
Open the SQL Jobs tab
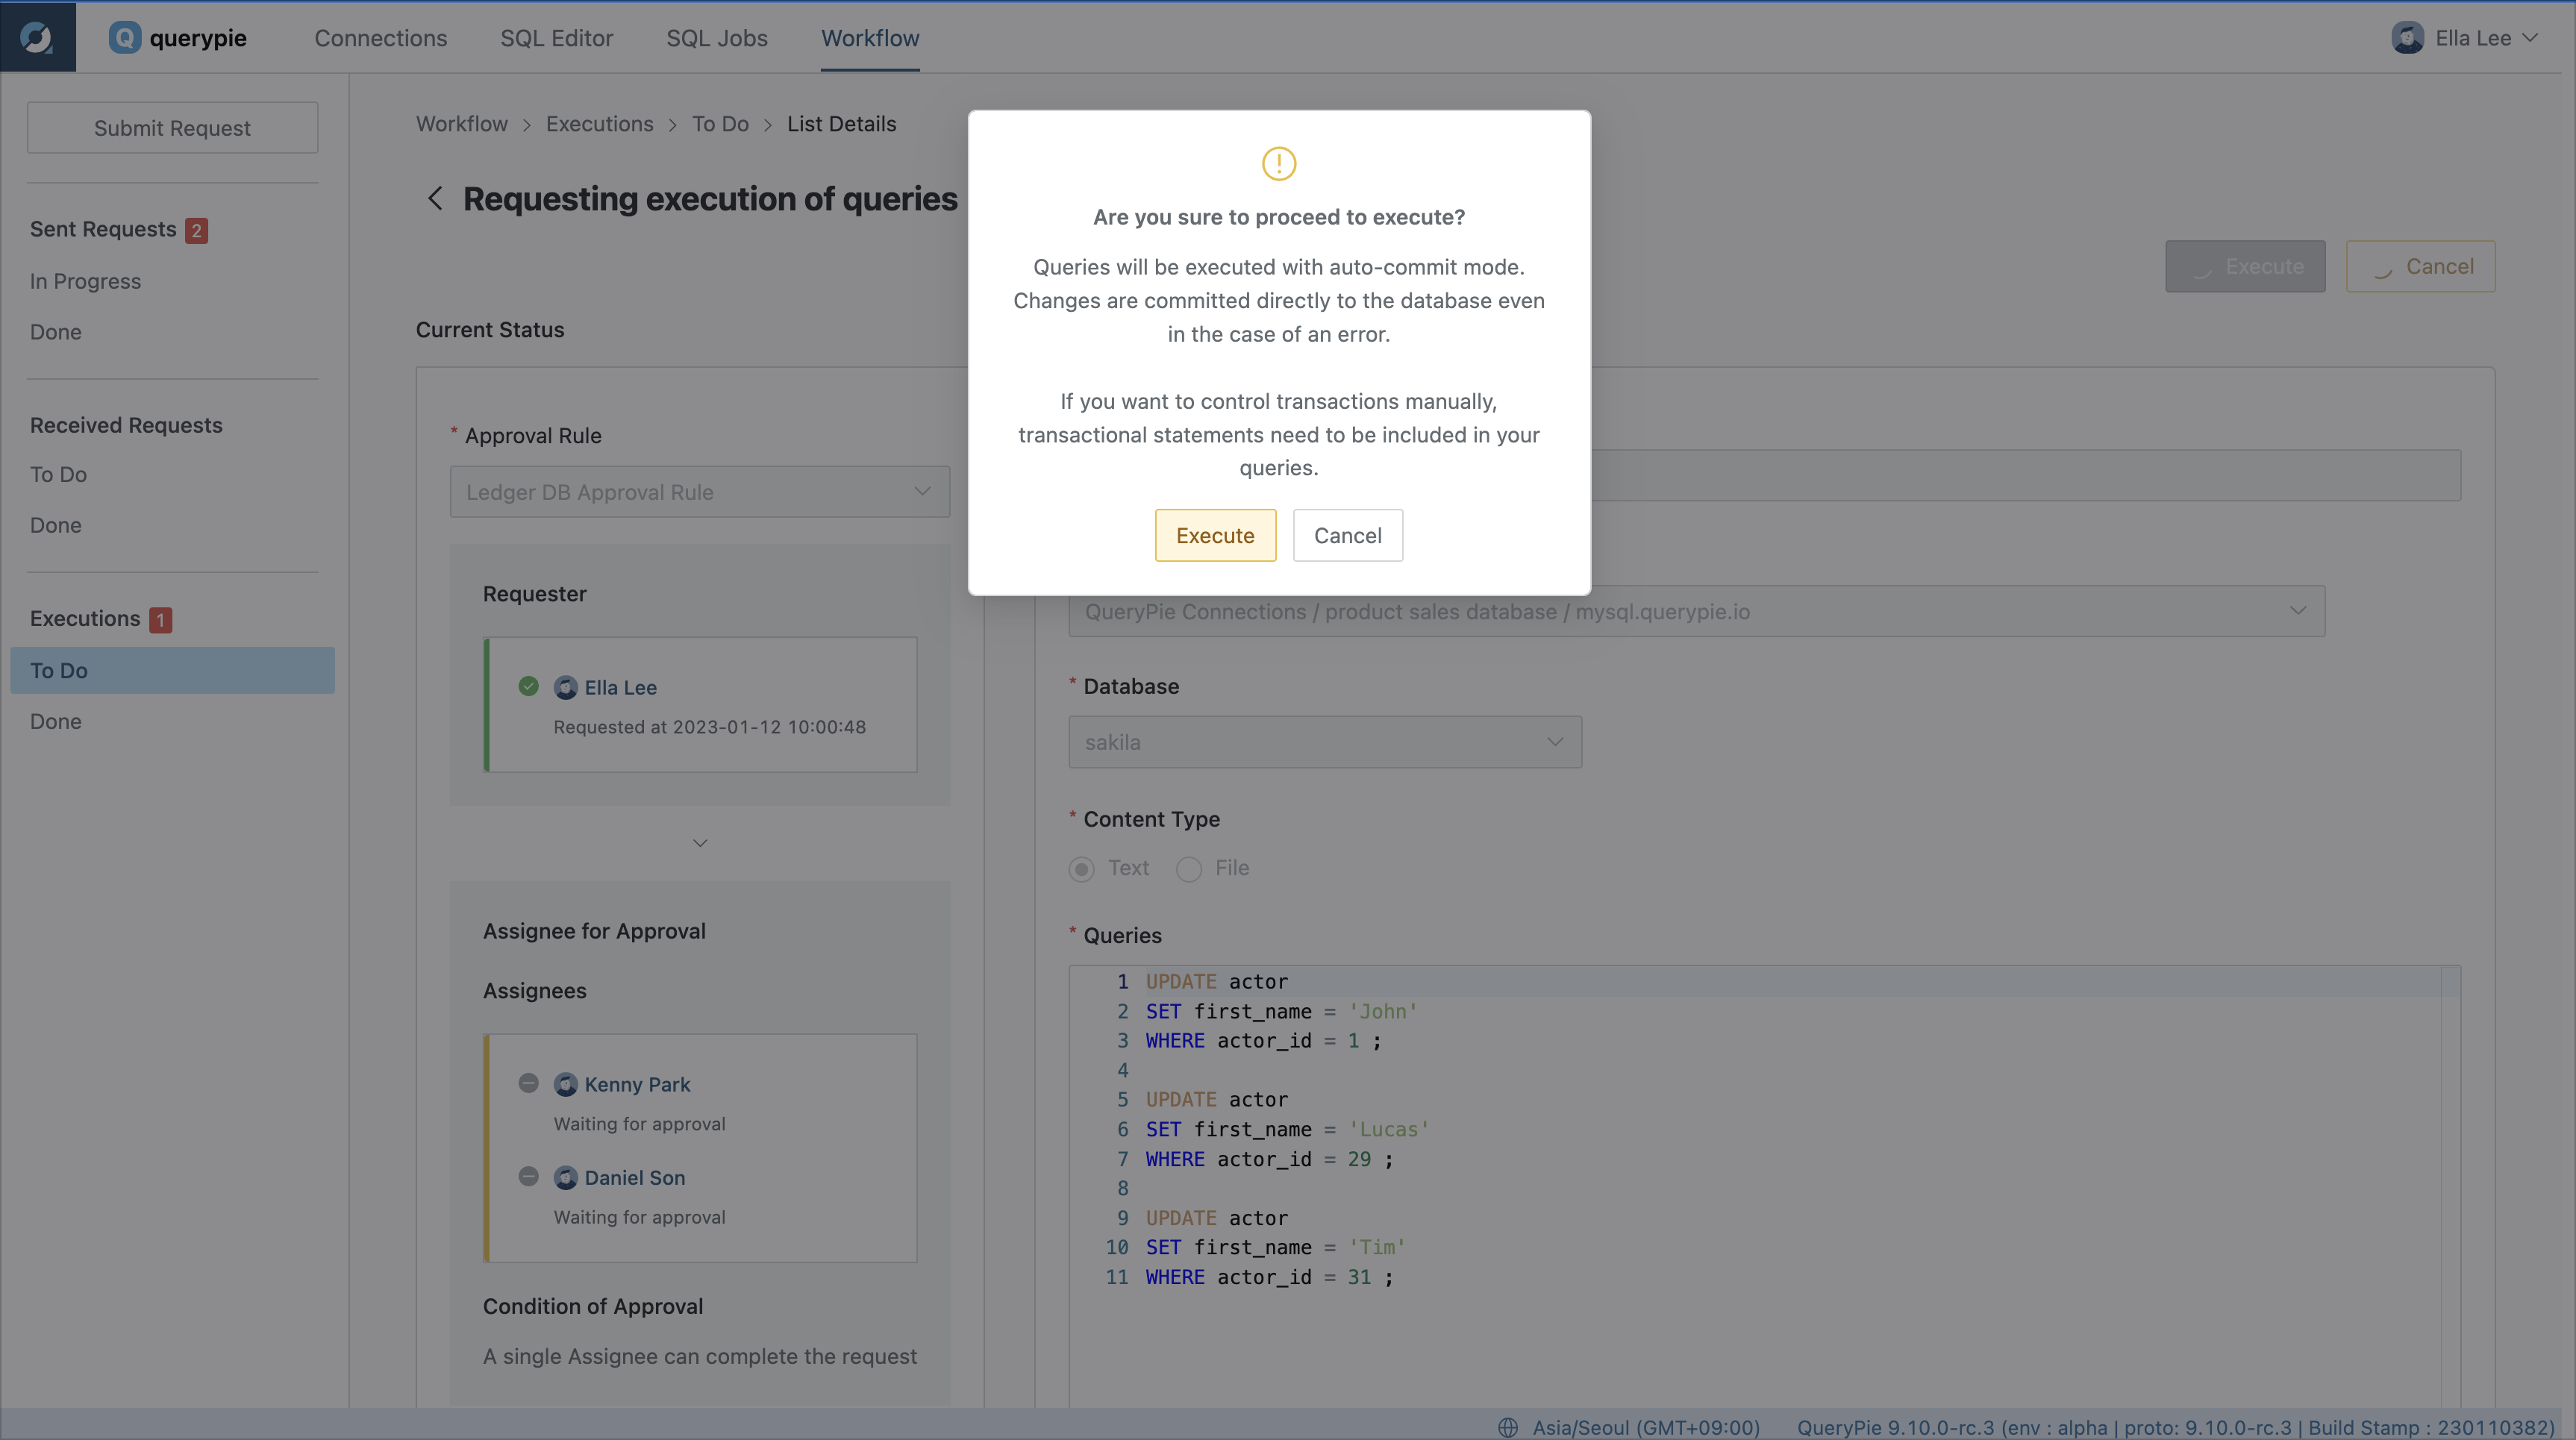[717, 38]
